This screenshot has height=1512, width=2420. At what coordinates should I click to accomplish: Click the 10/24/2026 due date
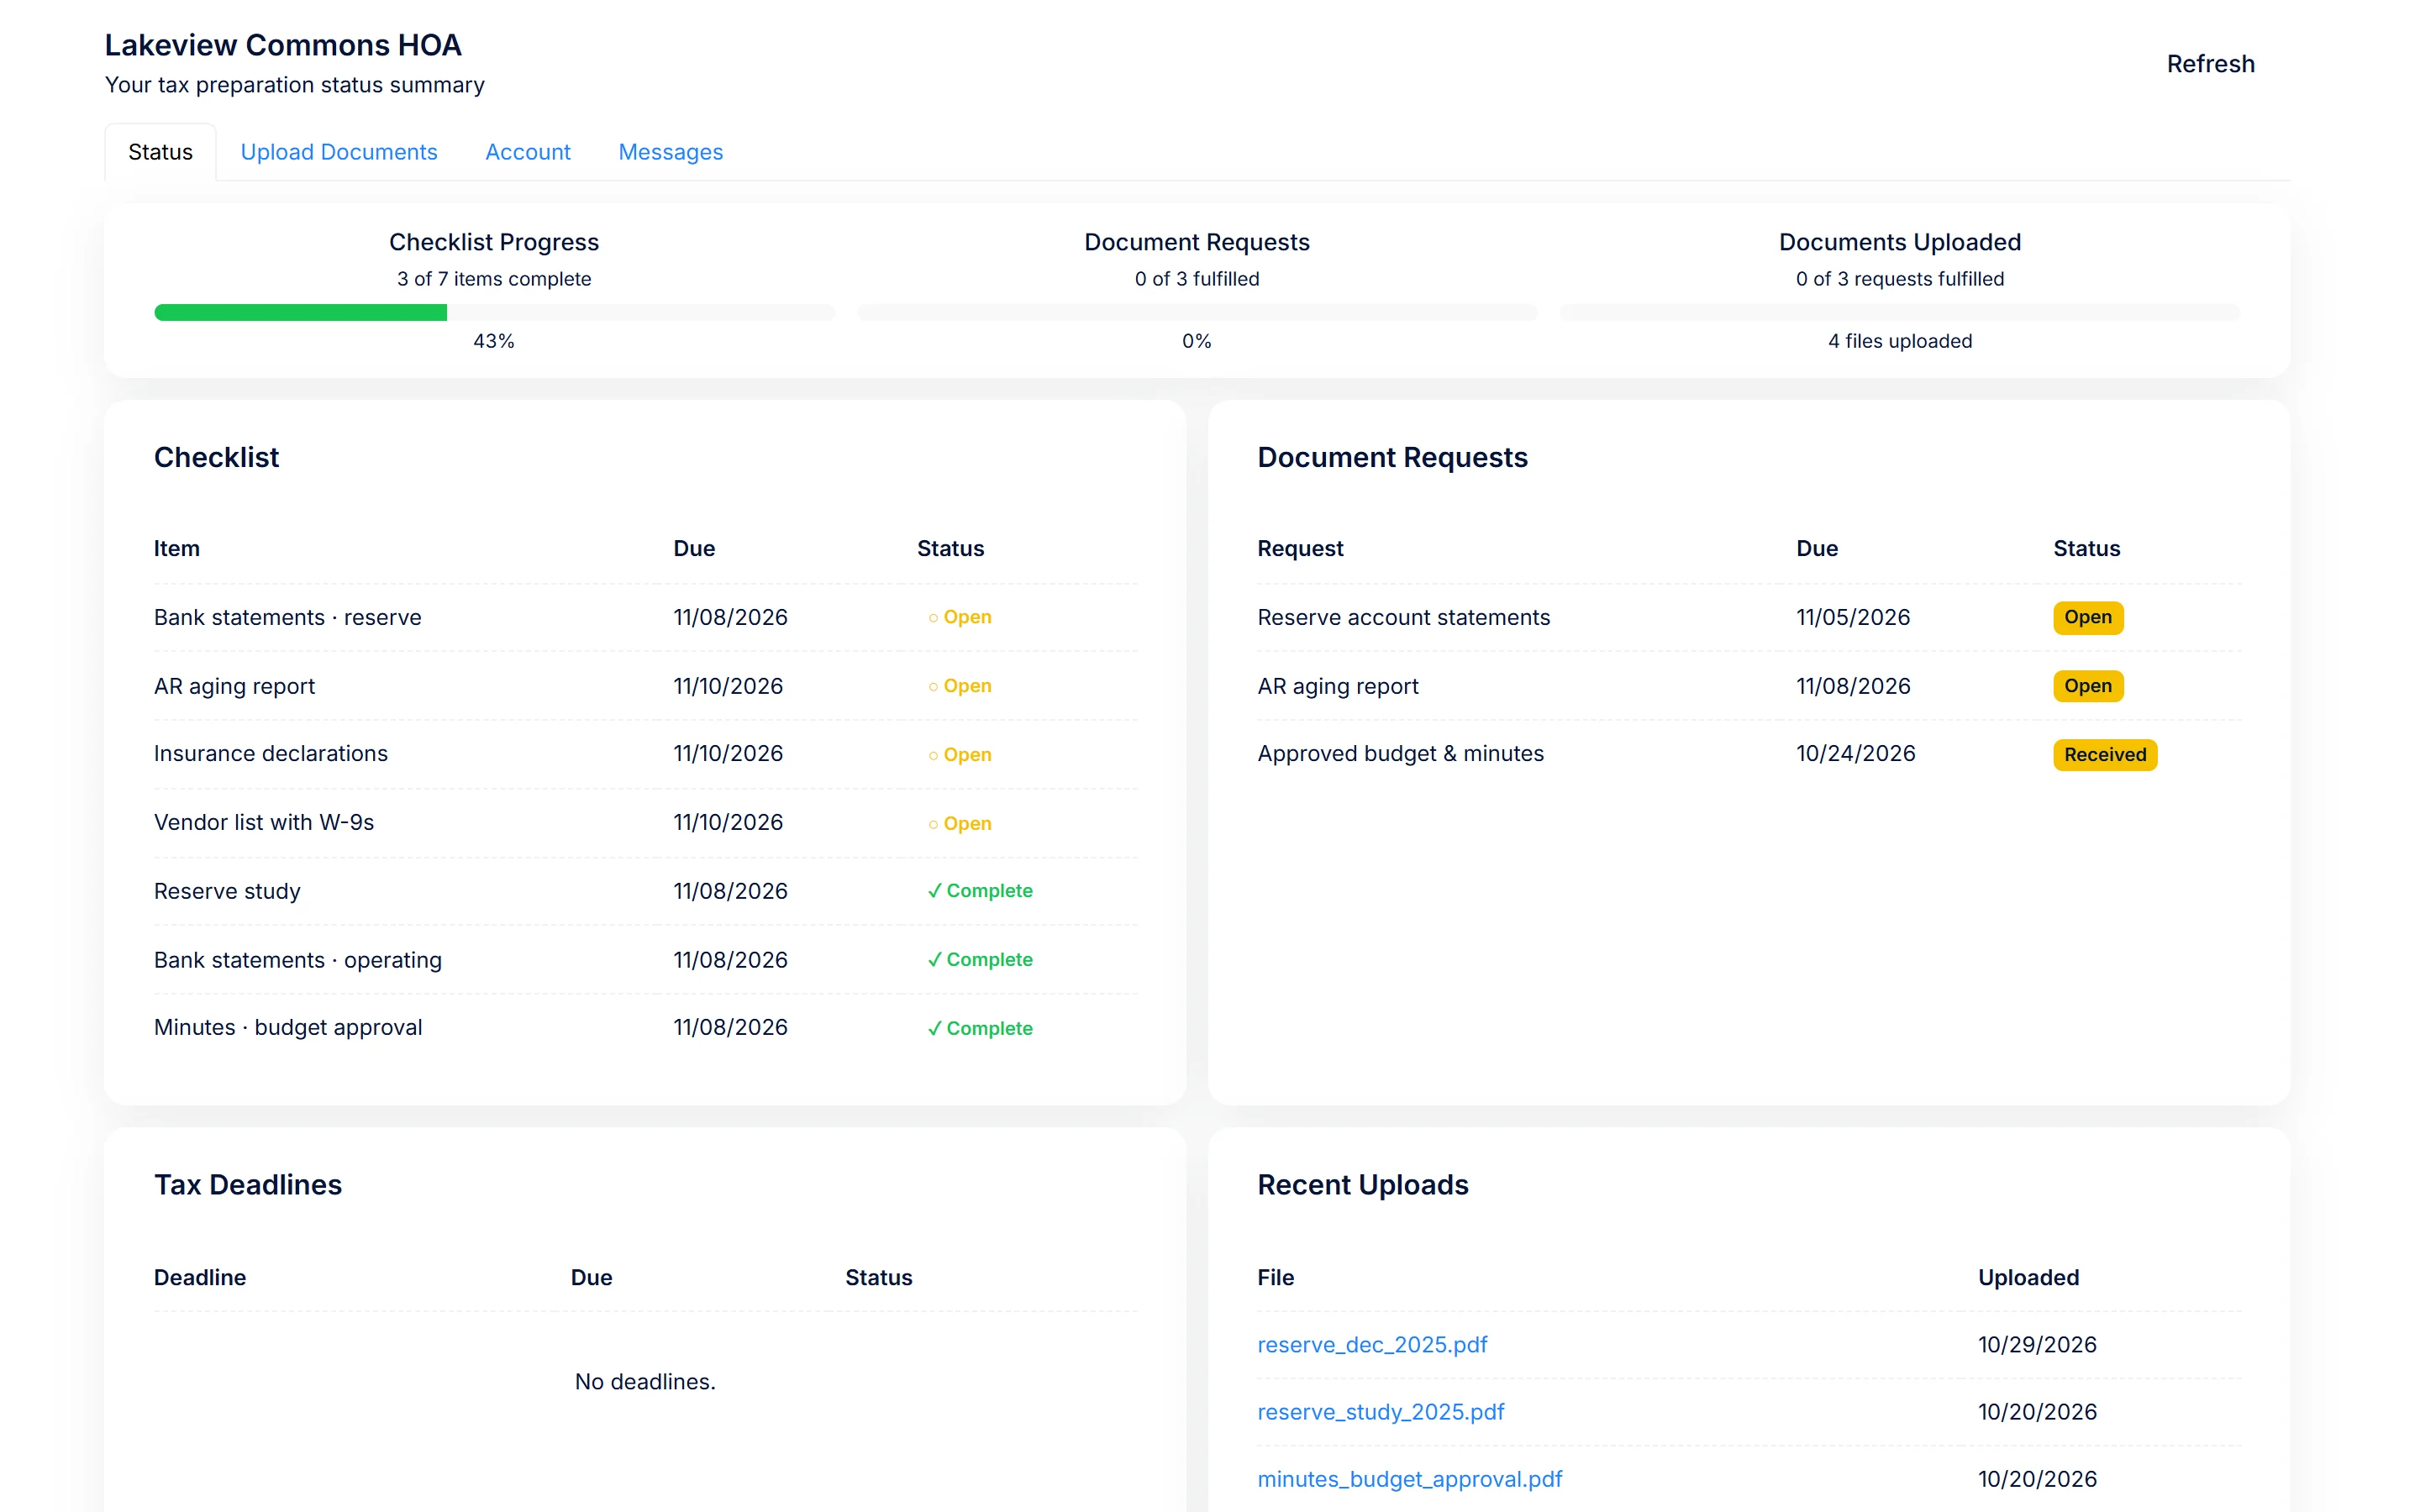coord(1855,753)
